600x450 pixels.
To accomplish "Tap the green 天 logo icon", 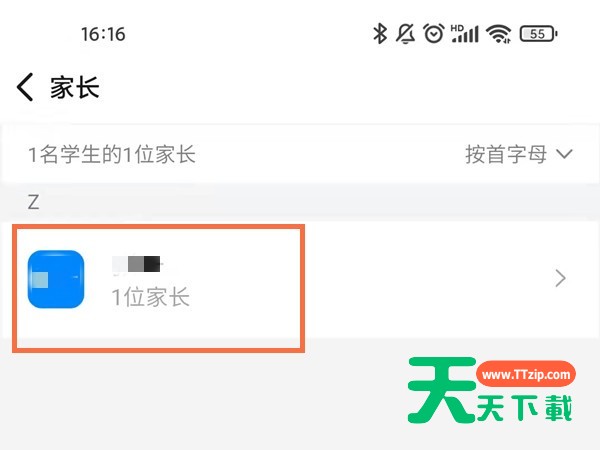I will [x=442, y=390].
